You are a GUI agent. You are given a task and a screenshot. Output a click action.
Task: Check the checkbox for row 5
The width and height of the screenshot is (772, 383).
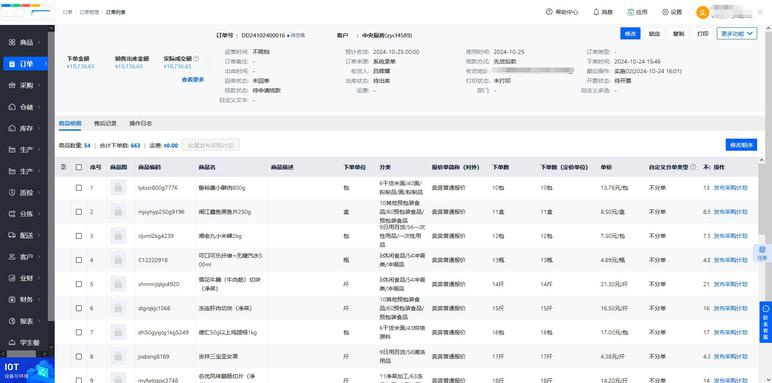pos(79,284)
